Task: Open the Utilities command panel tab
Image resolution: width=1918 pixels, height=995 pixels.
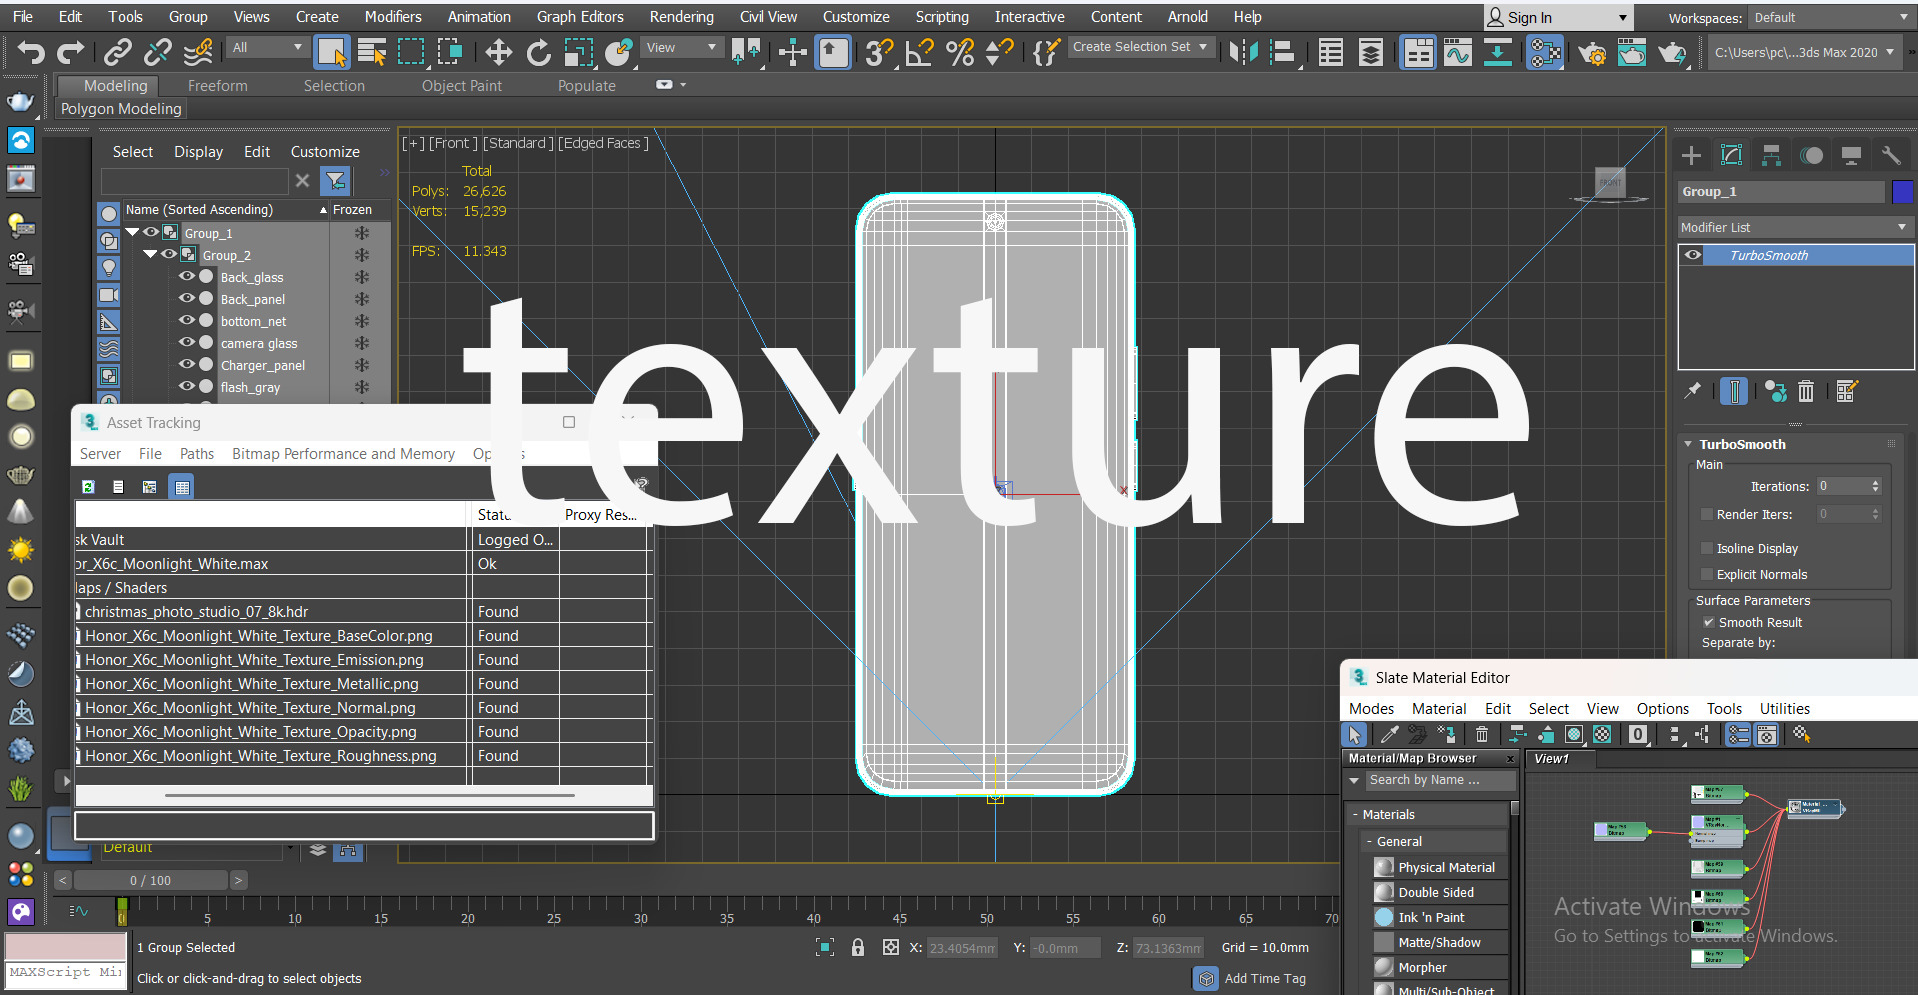Action: 1890,155
